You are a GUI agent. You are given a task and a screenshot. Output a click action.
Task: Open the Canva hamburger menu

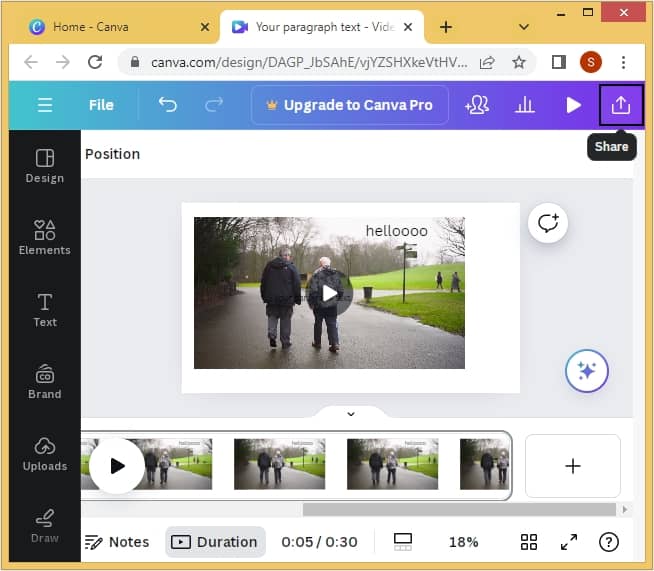(45, 105)
